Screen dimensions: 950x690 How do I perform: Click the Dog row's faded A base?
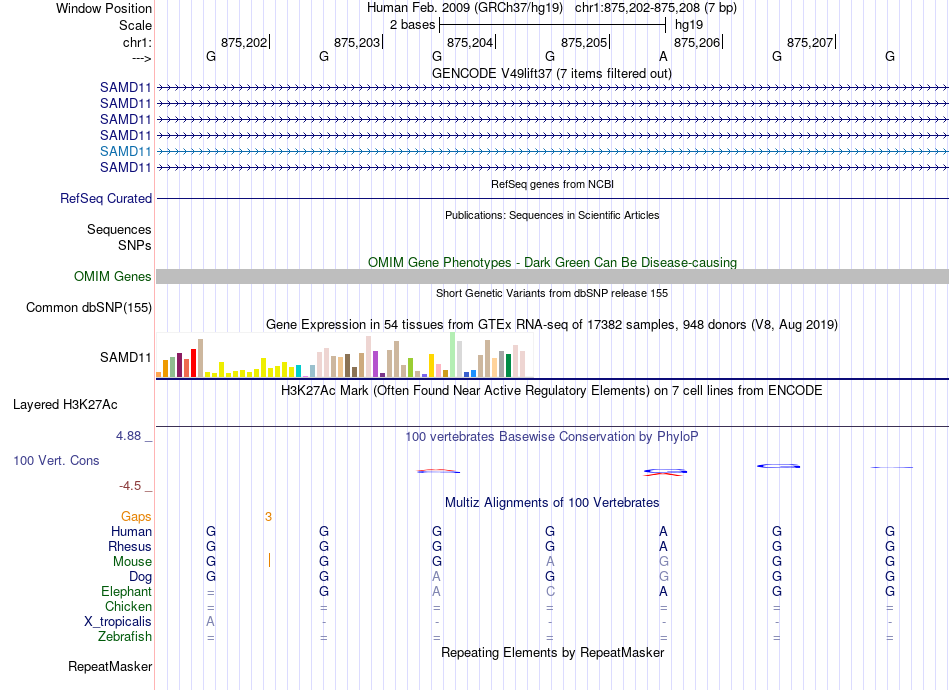(x=436, y=577)
